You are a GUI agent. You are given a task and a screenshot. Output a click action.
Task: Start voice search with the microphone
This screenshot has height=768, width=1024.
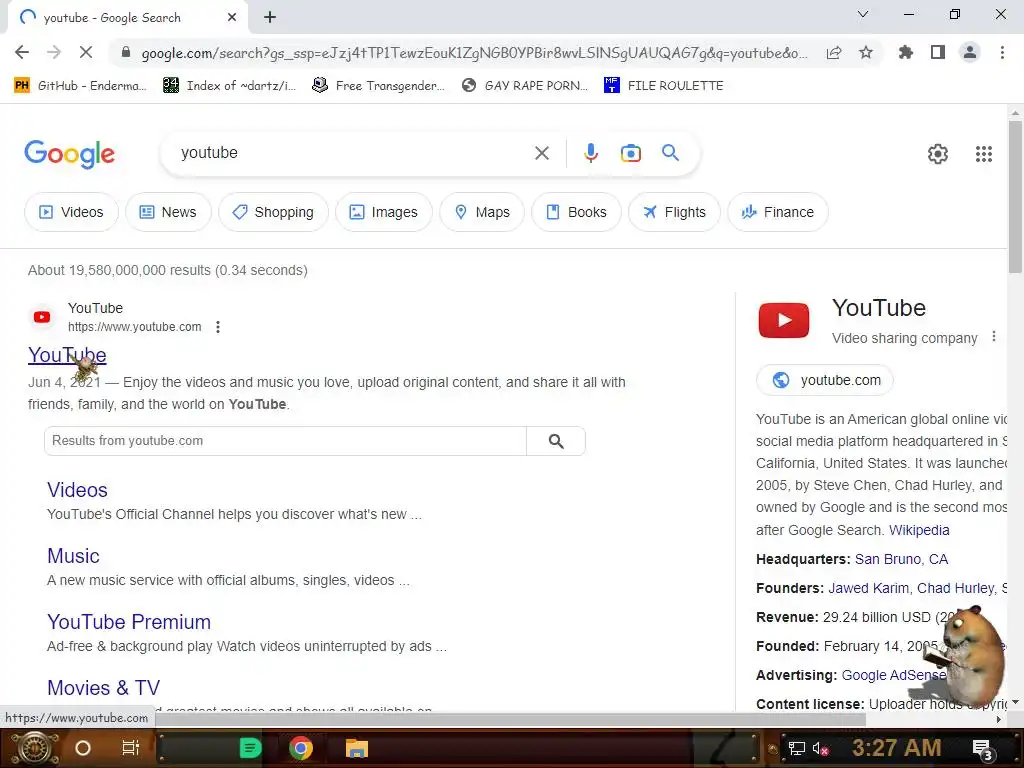pyautogui.click(x=590, y=153)
